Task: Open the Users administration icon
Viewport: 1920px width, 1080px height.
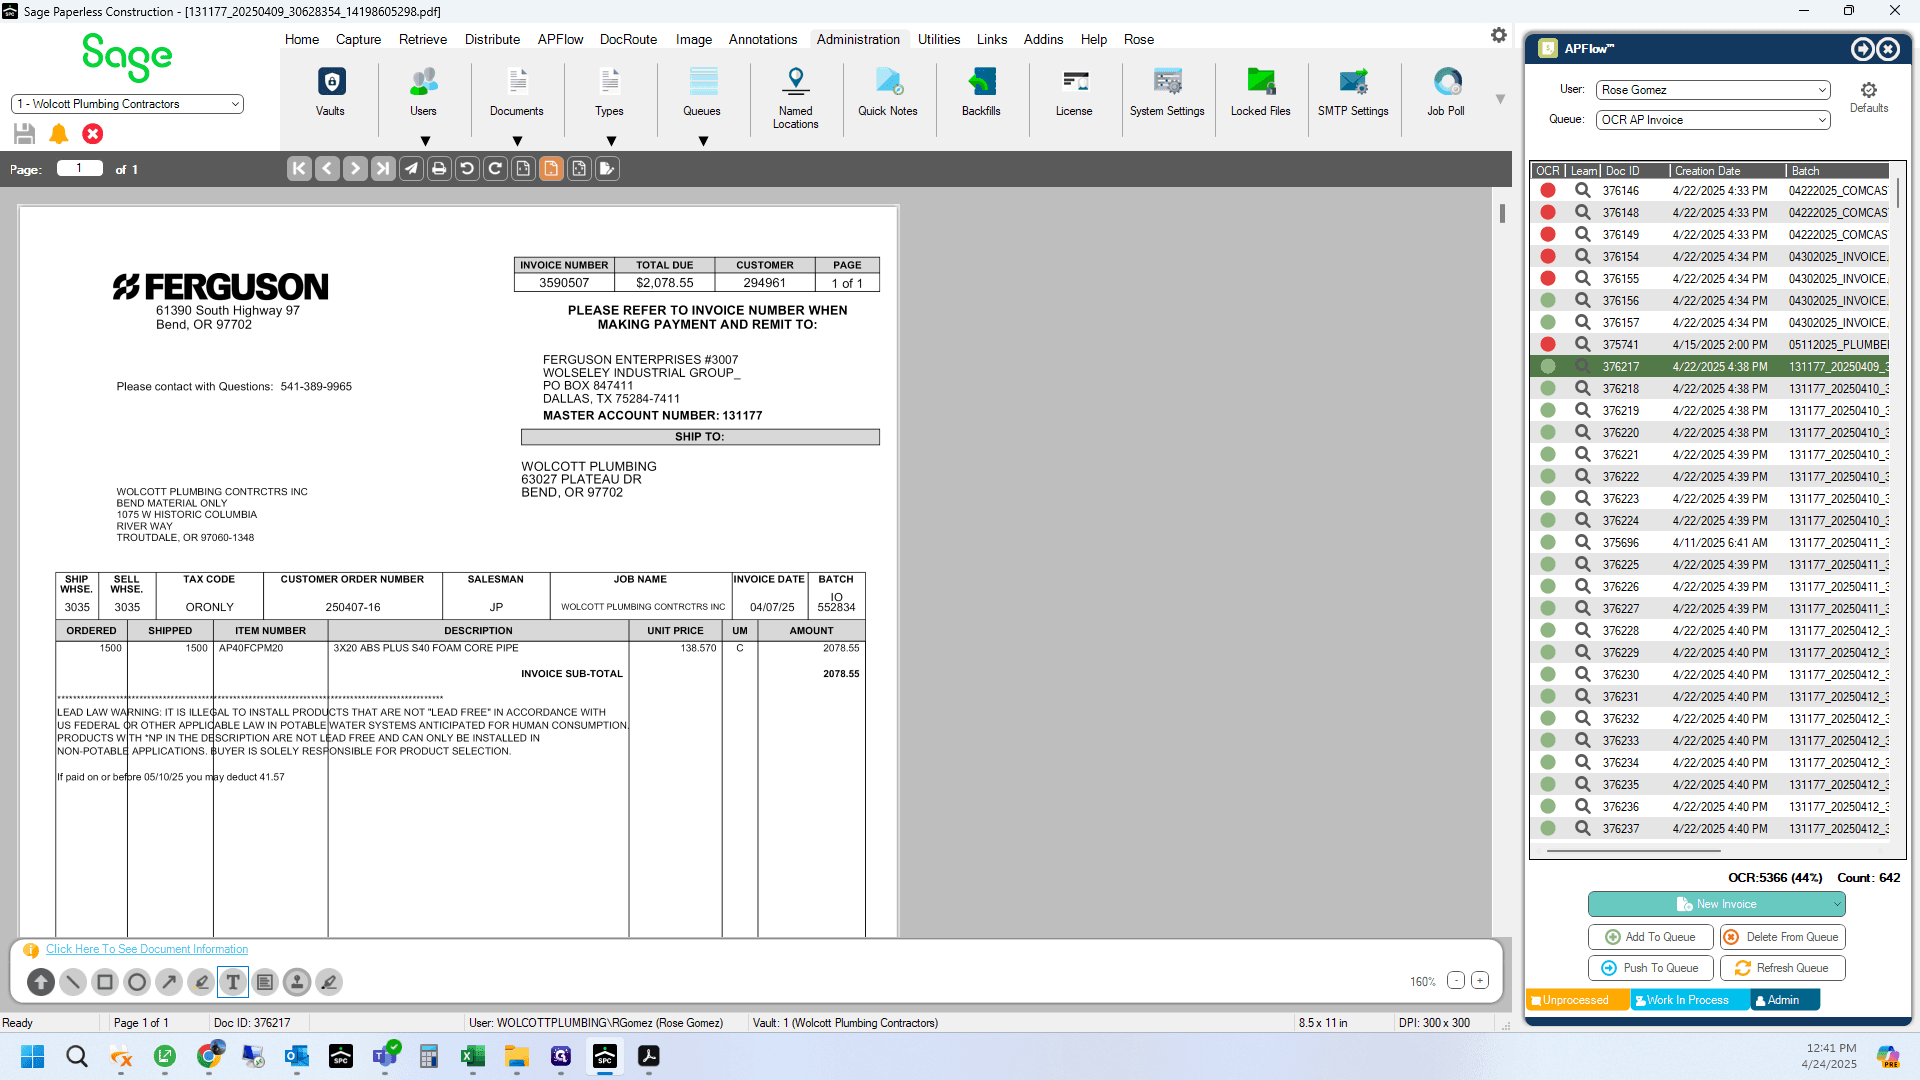Action: [423, 92]
